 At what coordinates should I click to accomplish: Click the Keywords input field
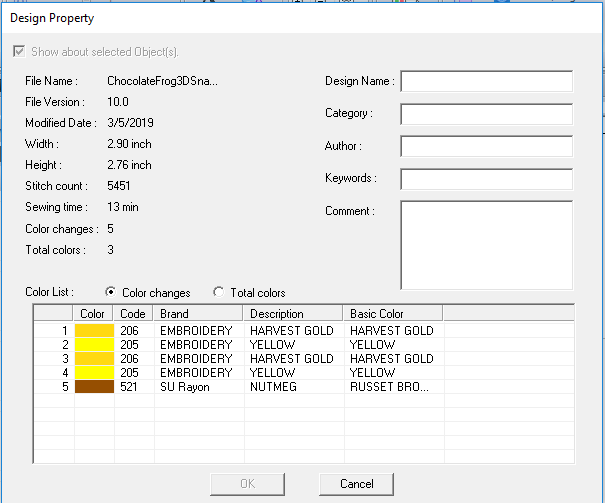486,179
